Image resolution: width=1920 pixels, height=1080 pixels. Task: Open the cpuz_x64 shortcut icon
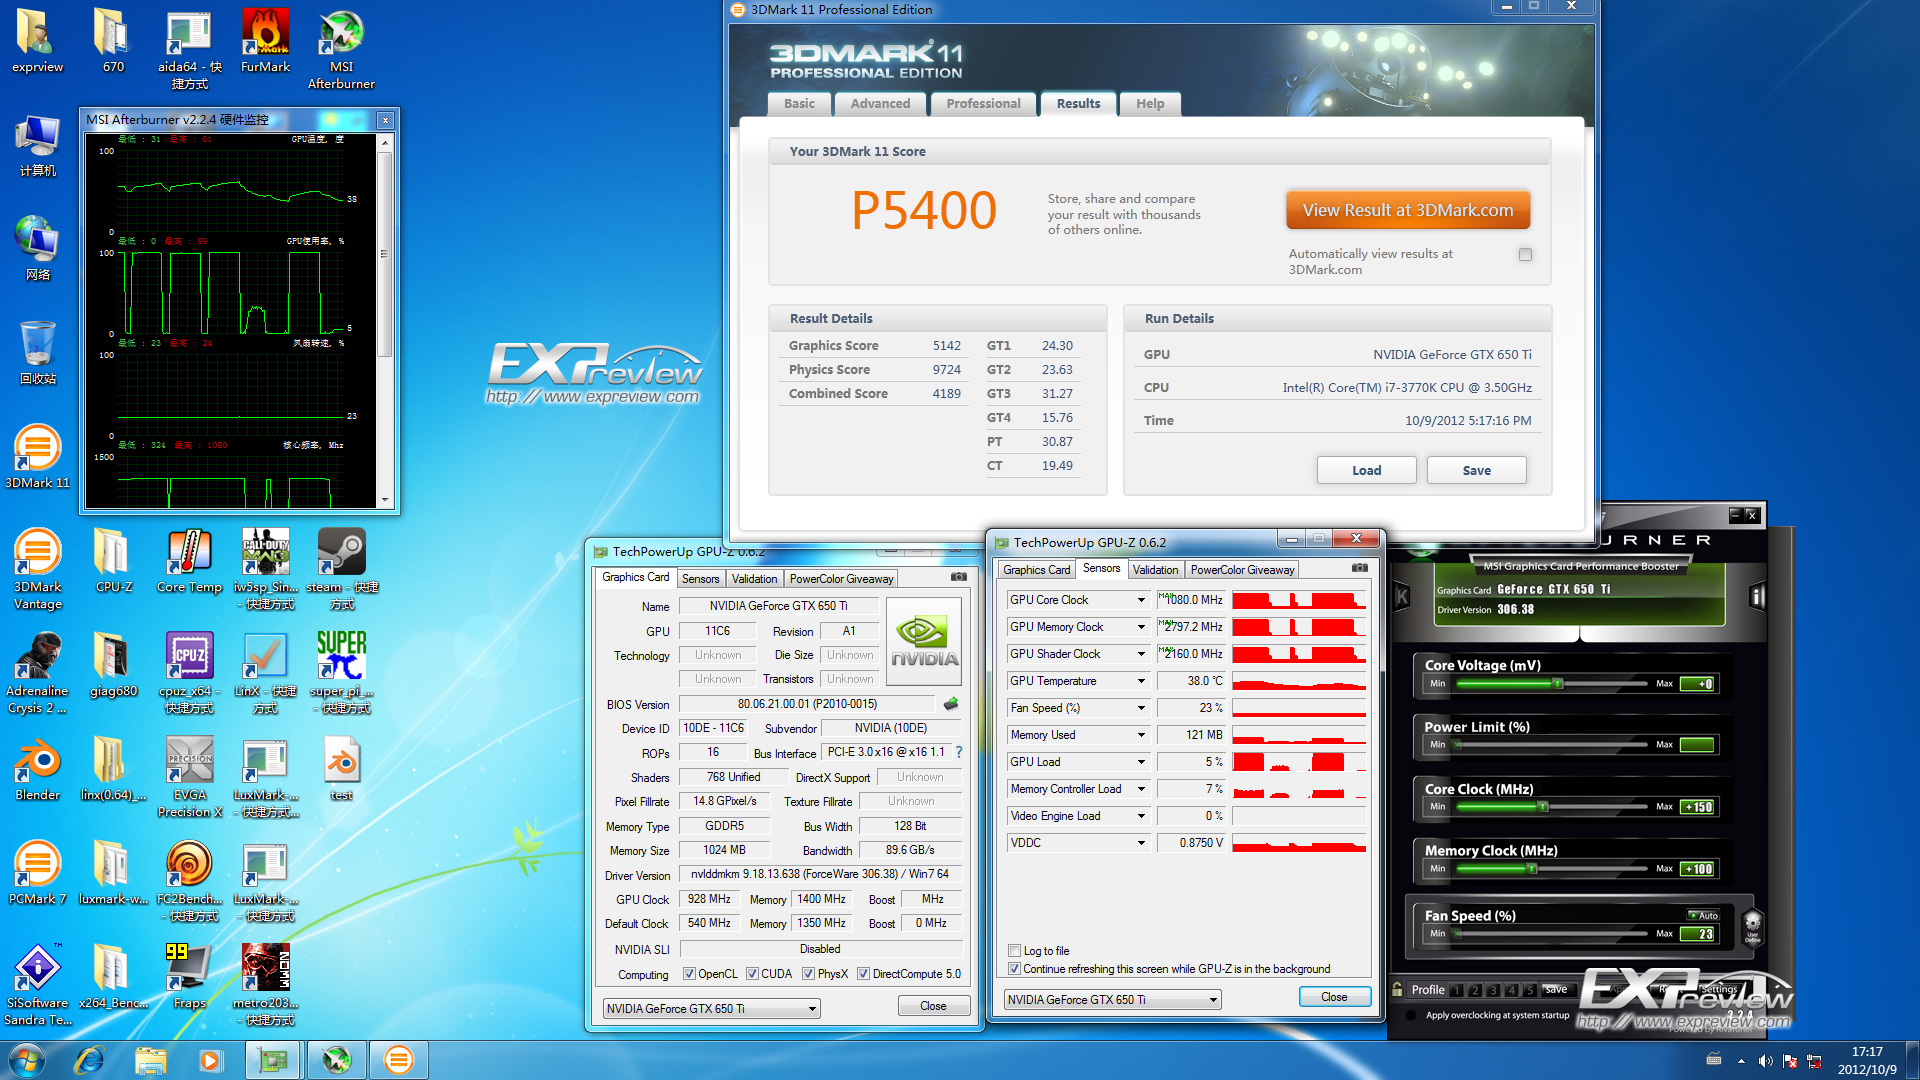[189, 673]
